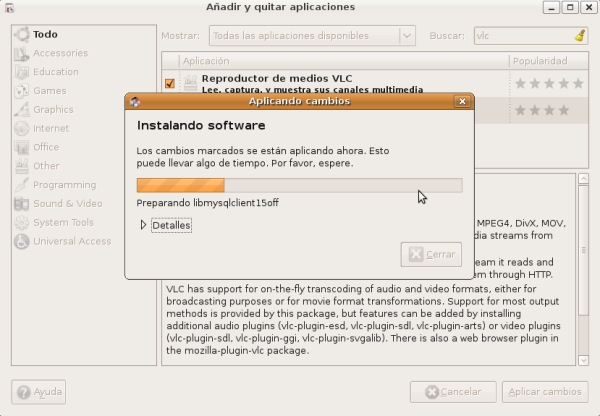This screenshot has height=416, width=600.
Task: Choose the Games category icon
Action: 22,91
